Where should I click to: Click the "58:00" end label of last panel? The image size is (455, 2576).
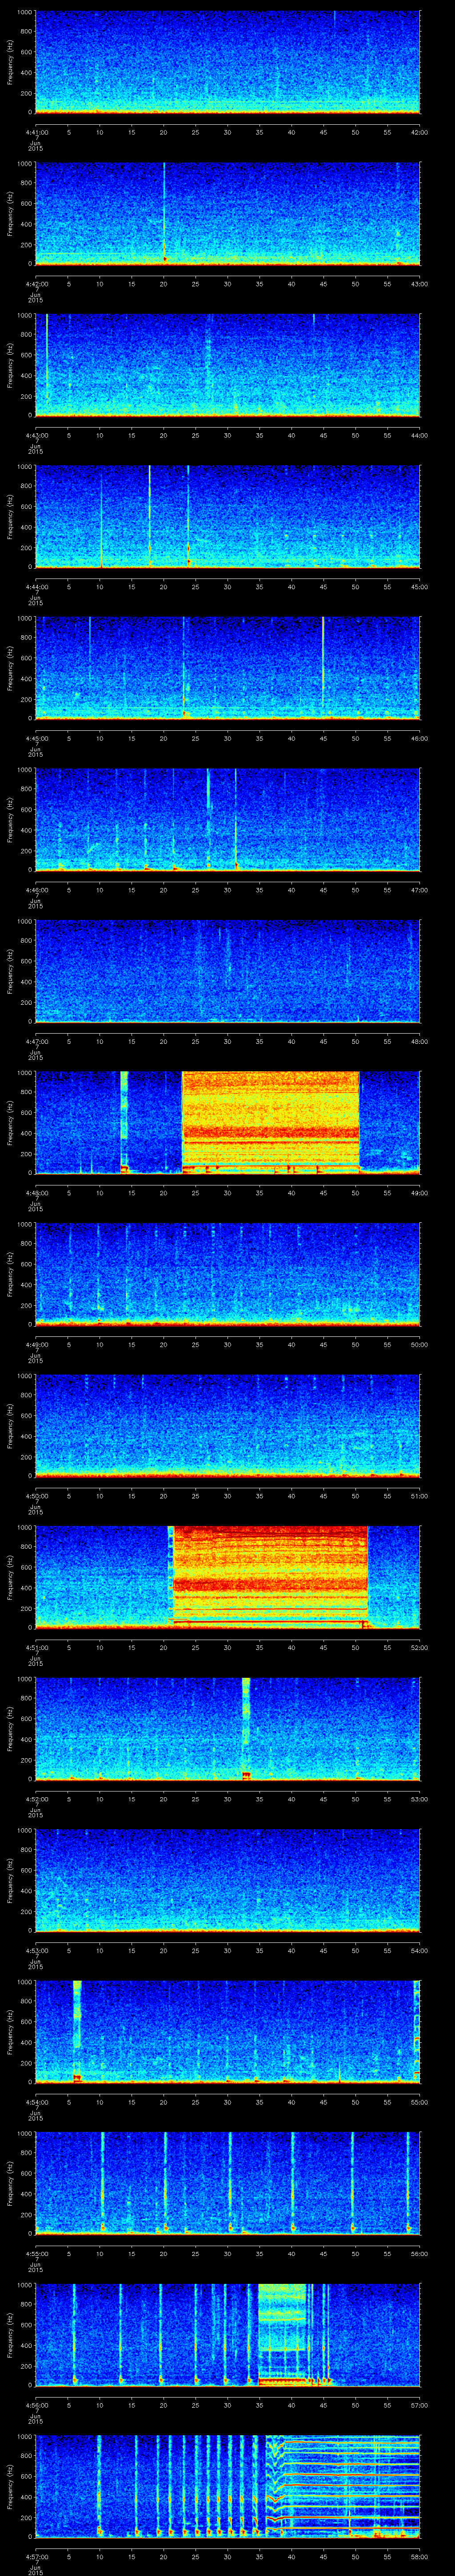[419, 2556]
